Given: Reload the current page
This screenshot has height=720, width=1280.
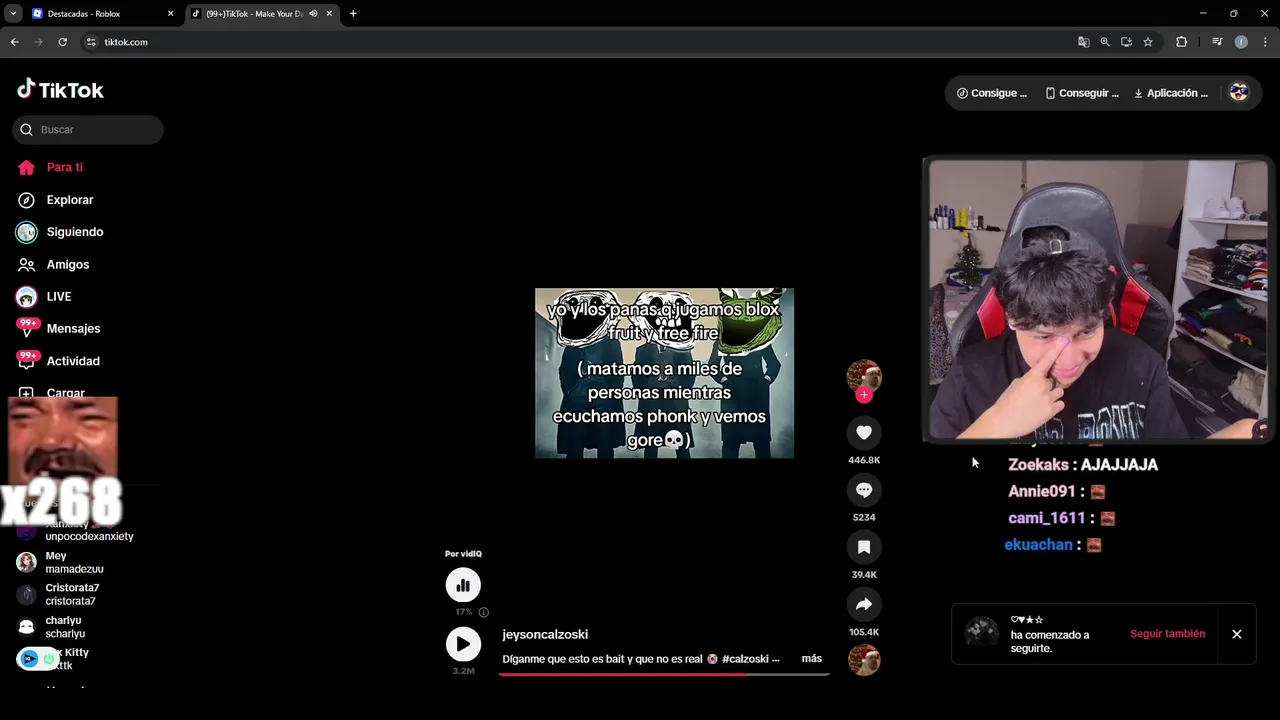Looking at the screenshot, I should (62, 42).
